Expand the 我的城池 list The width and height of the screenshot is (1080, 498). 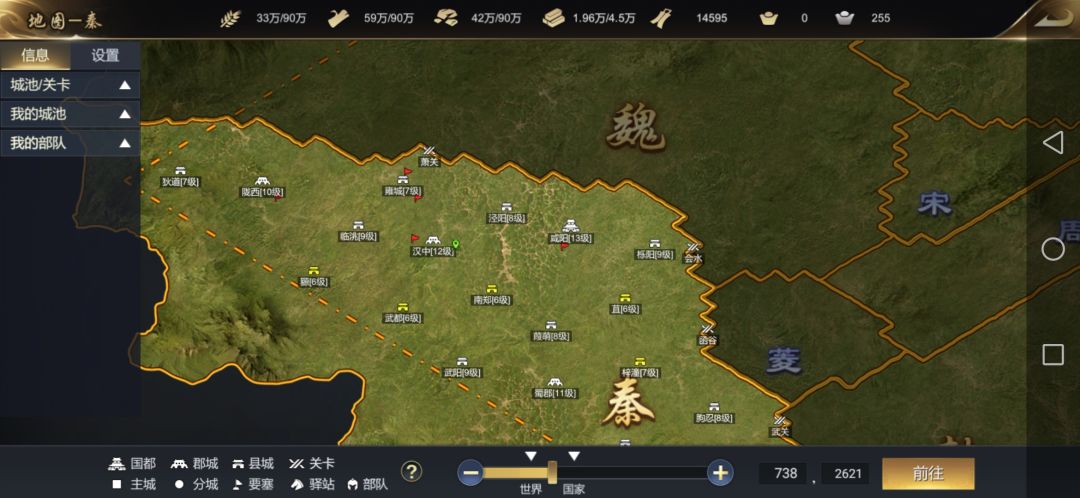tap(70, 114)
